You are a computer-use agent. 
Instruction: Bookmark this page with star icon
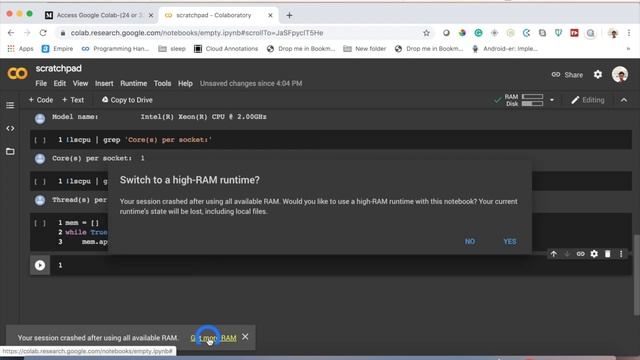(427, 33)
